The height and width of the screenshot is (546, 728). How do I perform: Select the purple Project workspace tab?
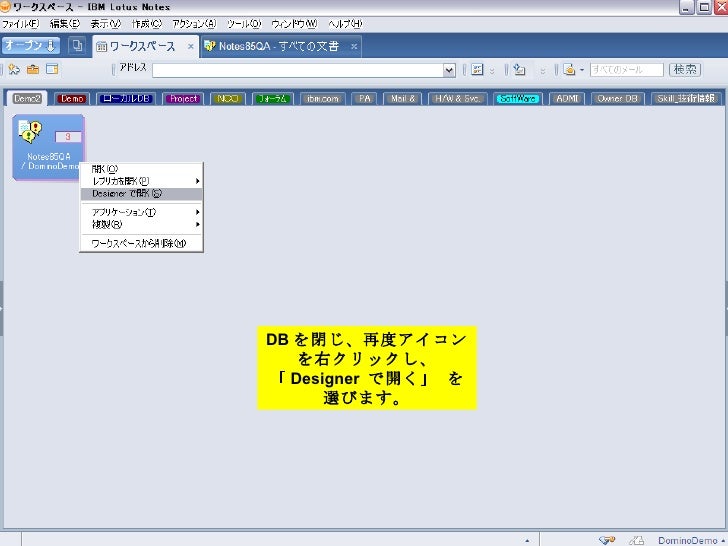click(183, 98)
